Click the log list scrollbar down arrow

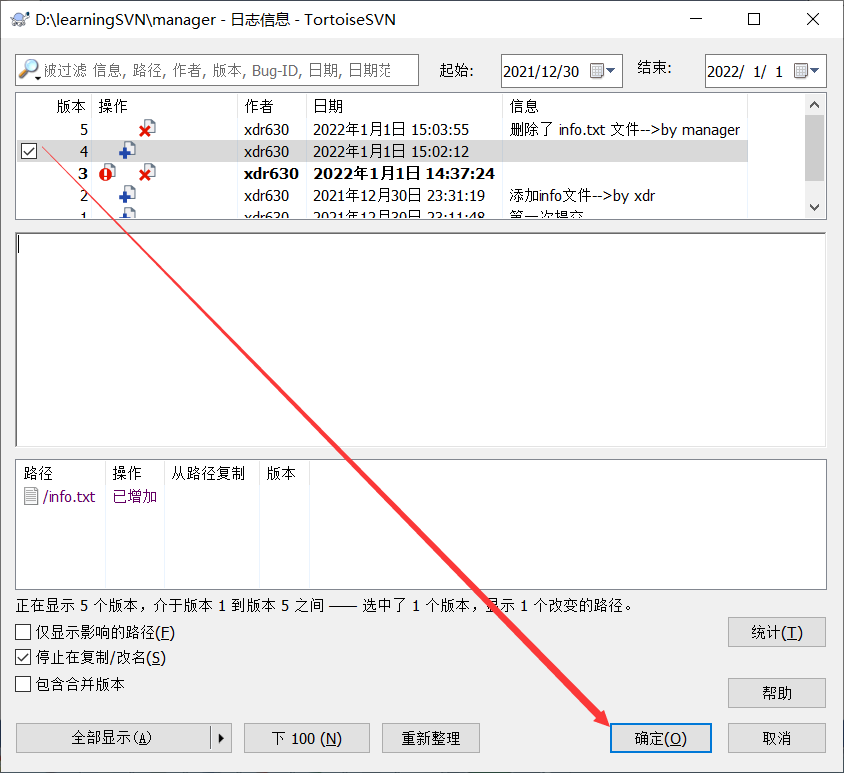pos(814,207)
